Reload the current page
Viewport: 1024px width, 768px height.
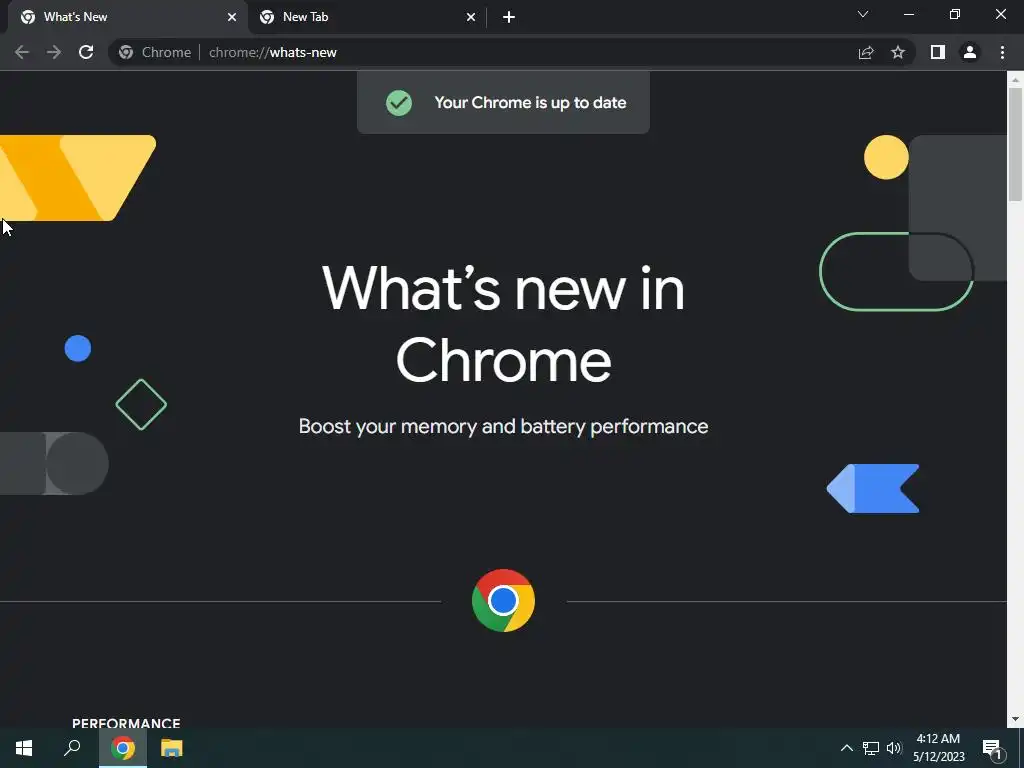[86, 52]
